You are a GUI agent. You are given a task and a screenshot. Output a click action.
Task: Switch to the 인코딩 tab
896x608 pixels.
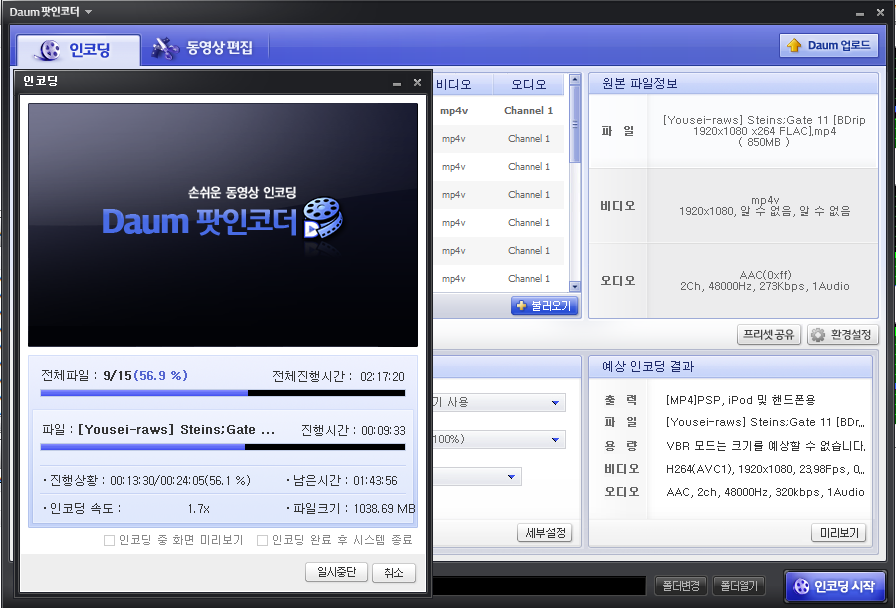[78, 50]
